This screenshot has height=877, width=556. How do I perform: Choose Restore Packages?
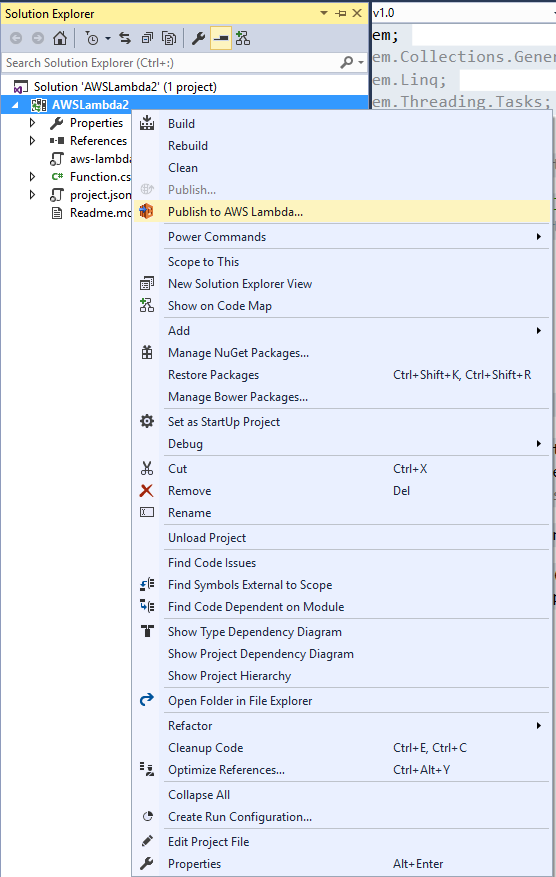click(214, 375)
